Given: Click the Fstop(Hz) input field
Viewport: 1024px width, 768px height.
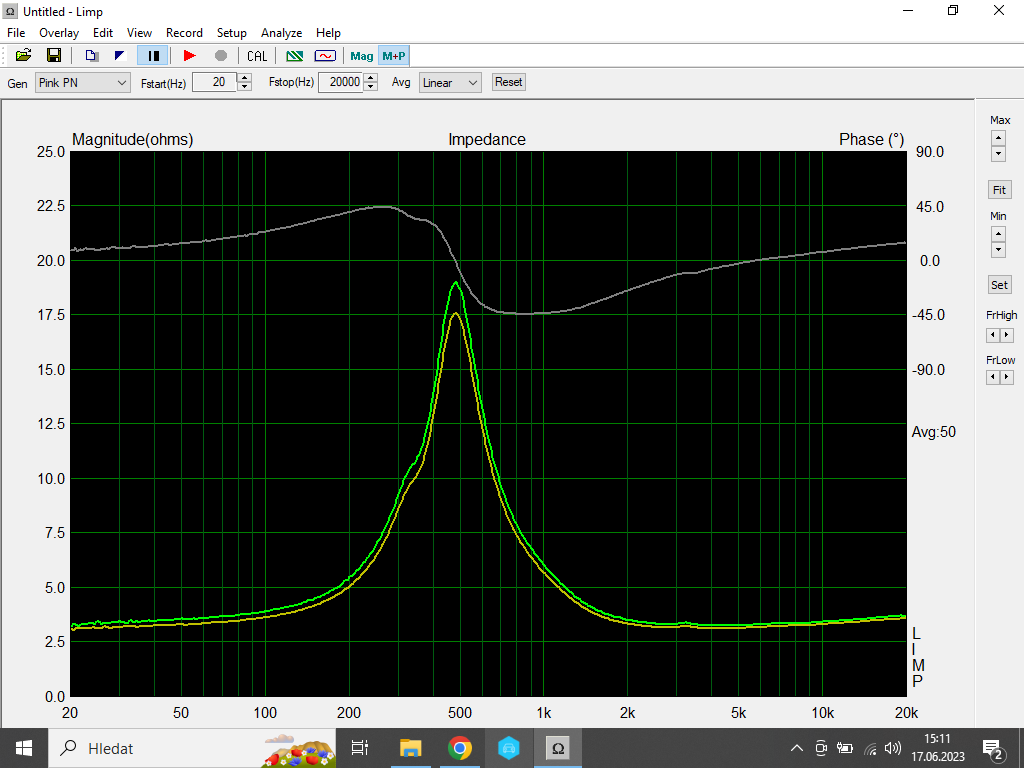Looking at the screenshot, I should [x=340, y=82].
